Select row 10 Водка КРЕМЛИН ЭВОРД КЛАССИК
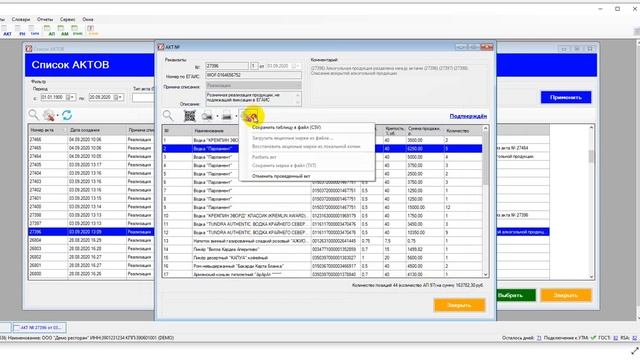Image resolution: width=640 pixels, height=360 pixels. (322, 216)
